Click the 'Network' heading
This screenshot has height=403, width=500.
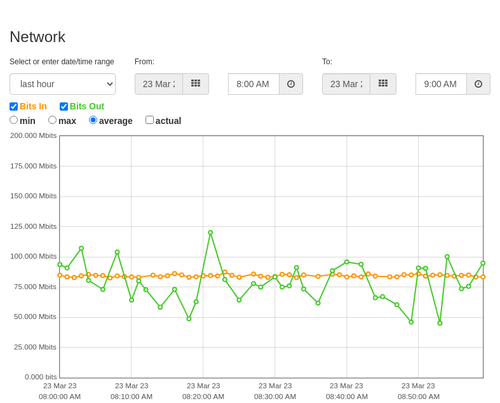37,37
